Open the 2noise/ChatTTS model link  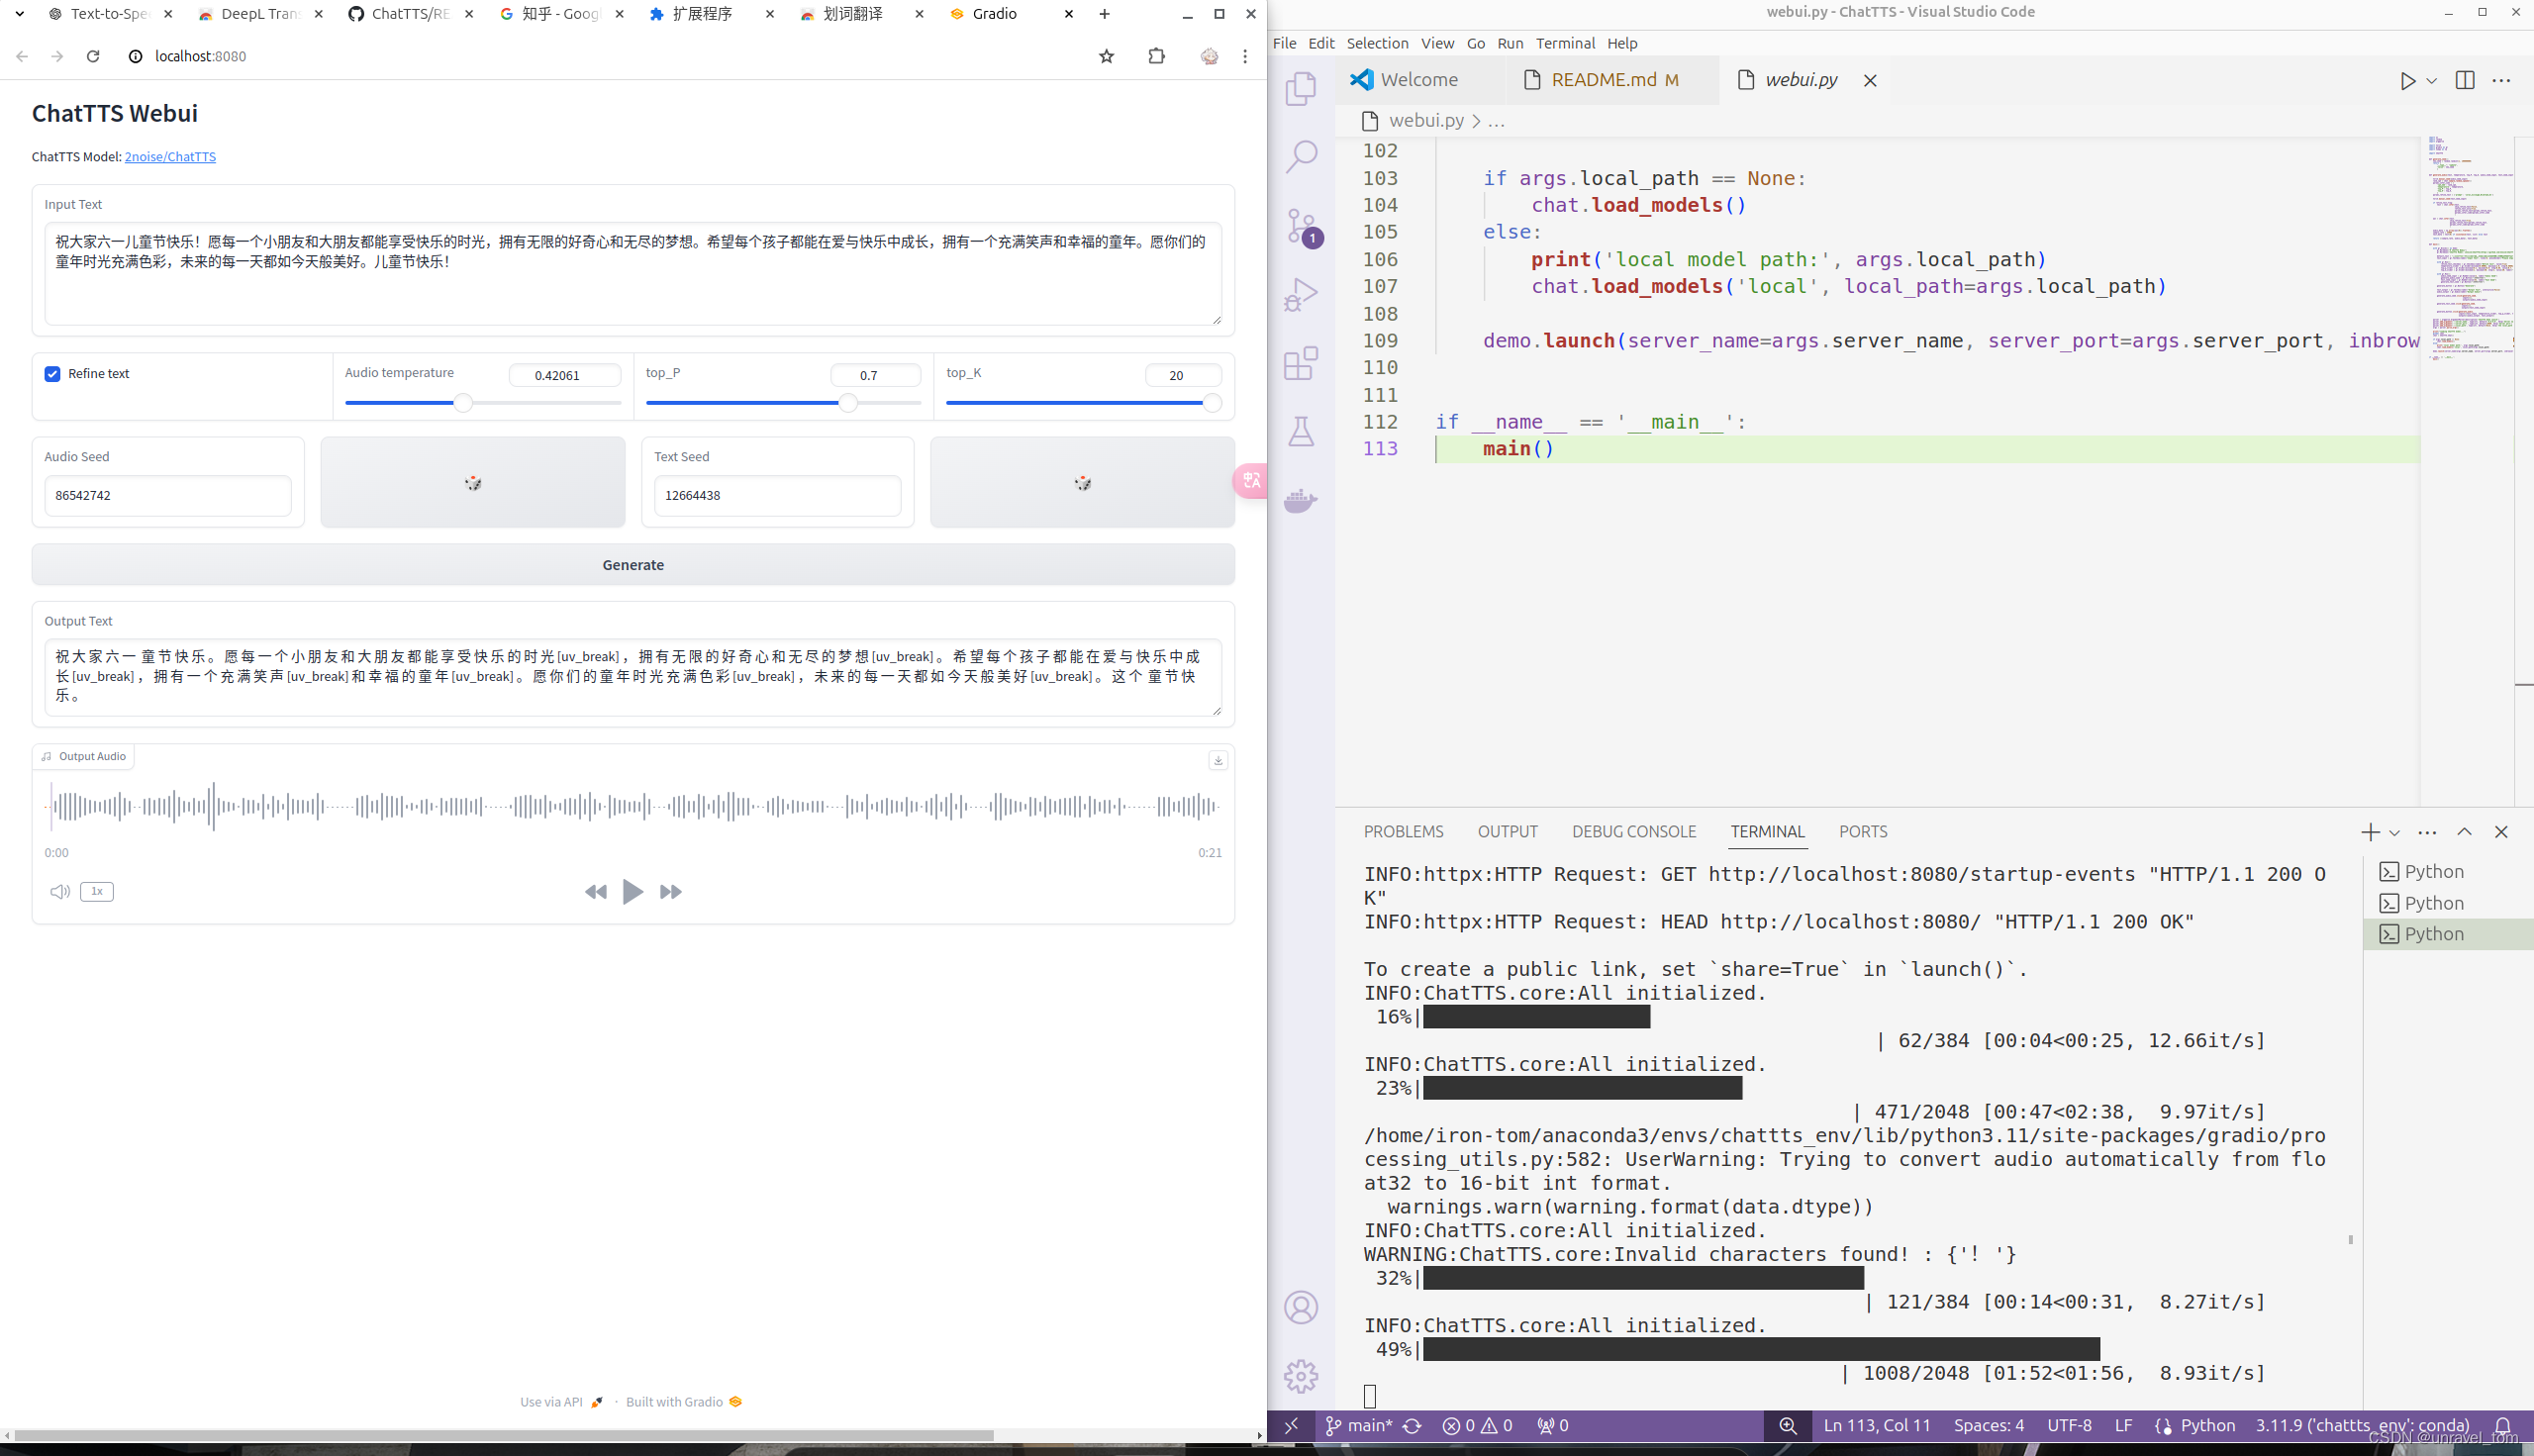(169, 154)
